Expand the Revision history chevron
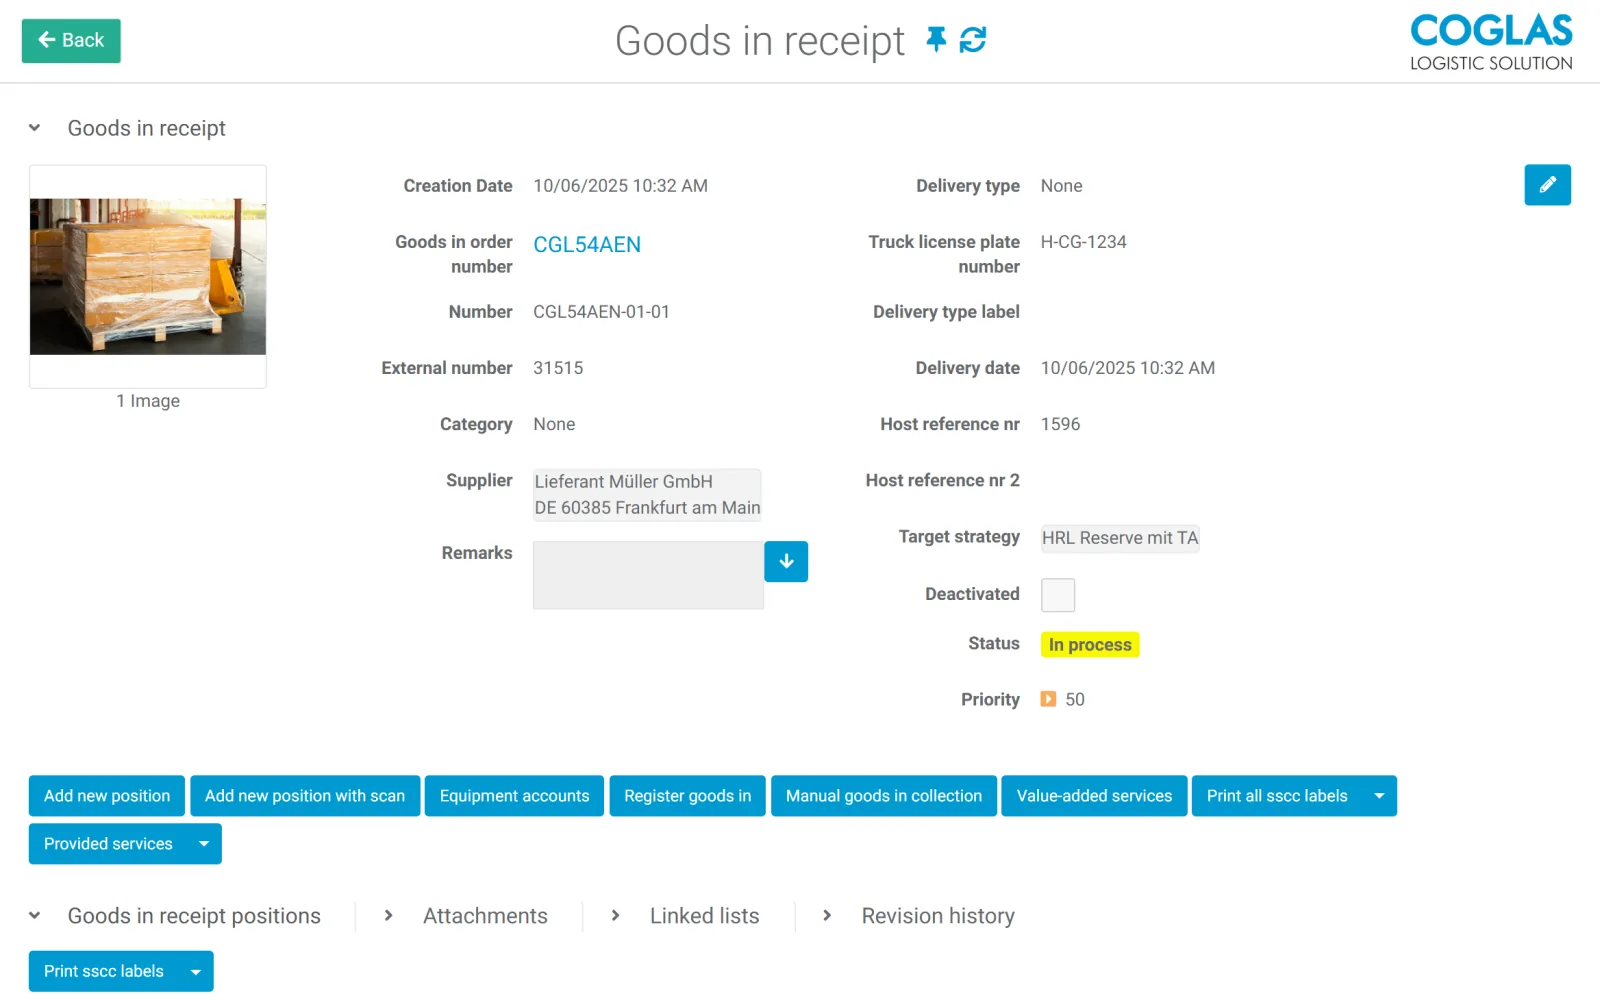This screenshot has height=1000, width=1600. pyautogui.click(x=827, y=916)
